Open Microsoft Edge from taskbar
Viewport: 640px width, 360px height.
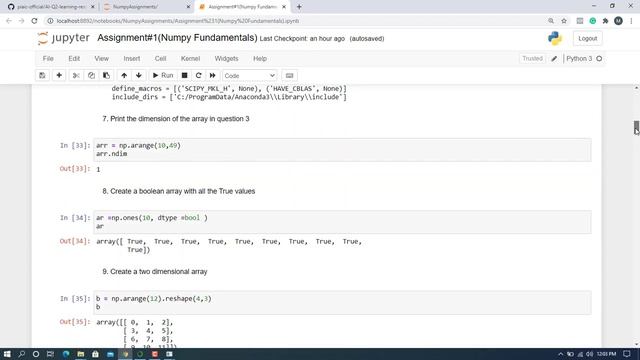[x=66, y=354]
